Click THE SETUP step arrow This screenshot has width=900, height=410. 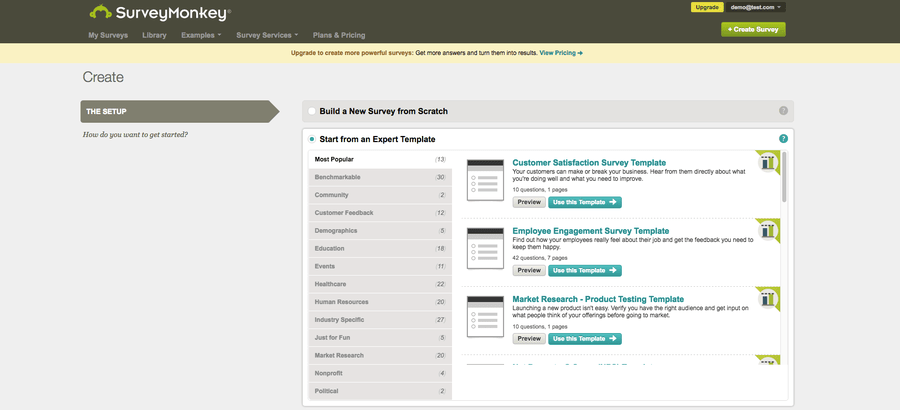click(180, 111)
